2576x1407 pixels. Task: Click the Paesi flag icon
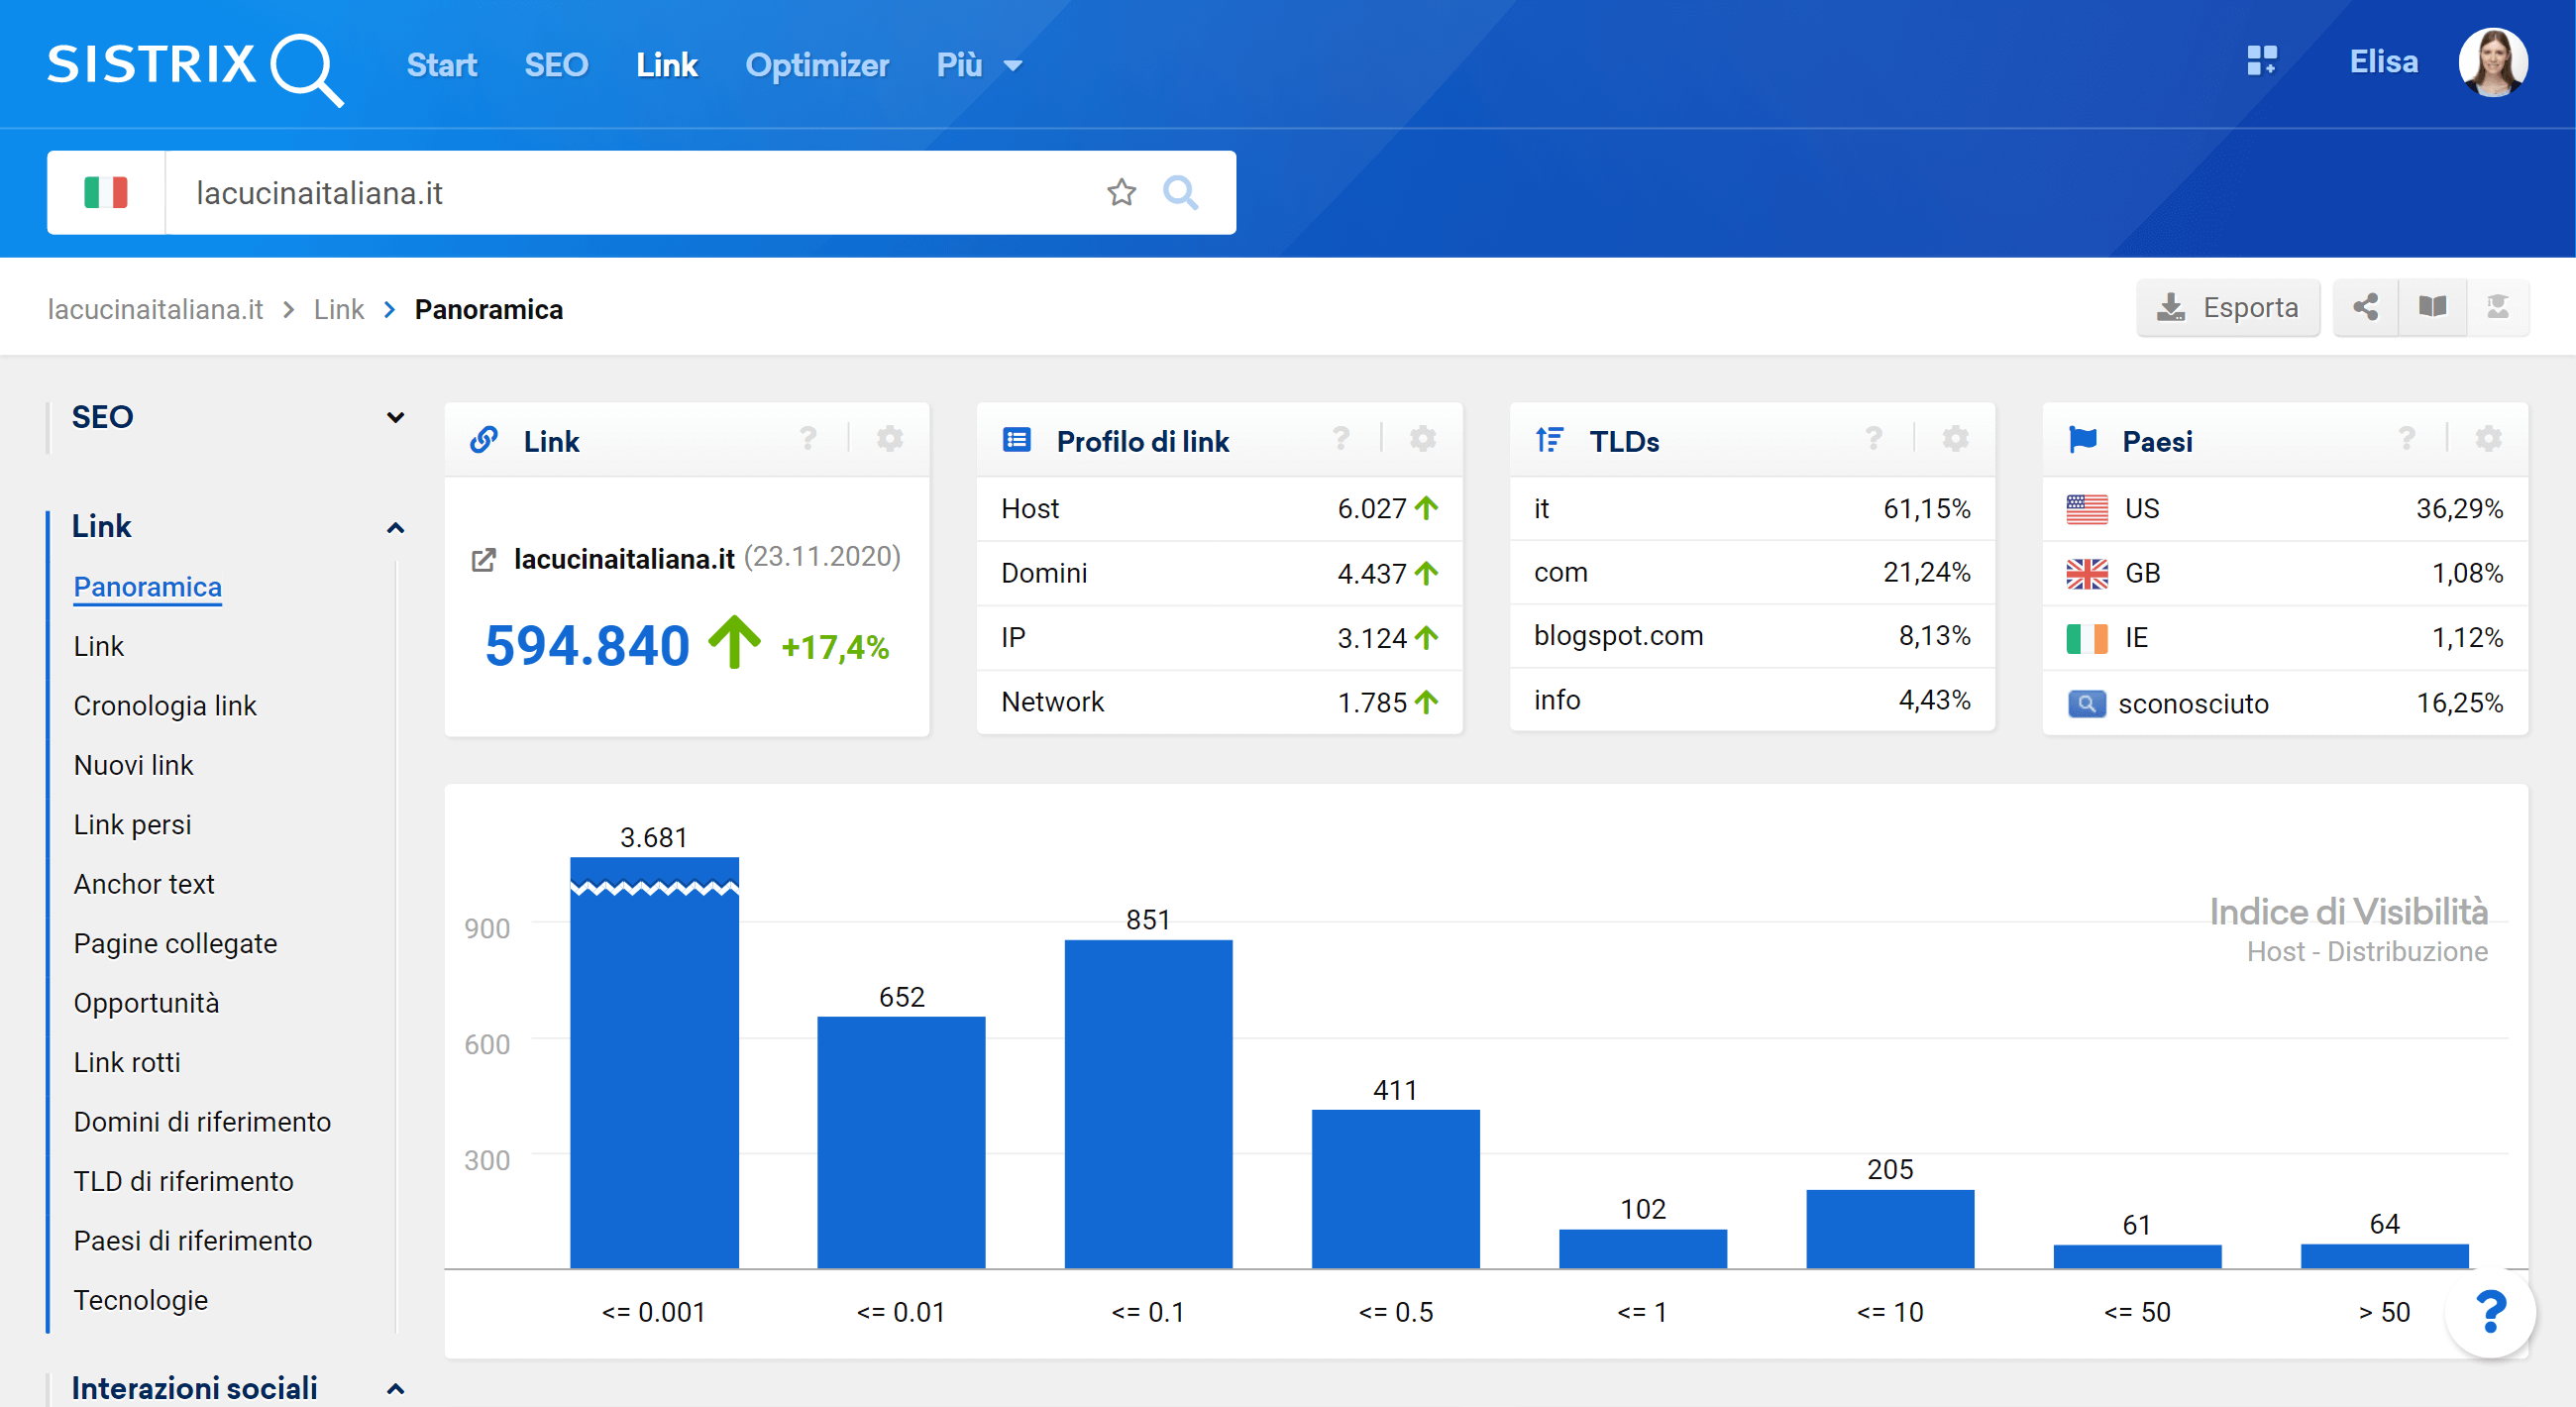pos(2082,439)
